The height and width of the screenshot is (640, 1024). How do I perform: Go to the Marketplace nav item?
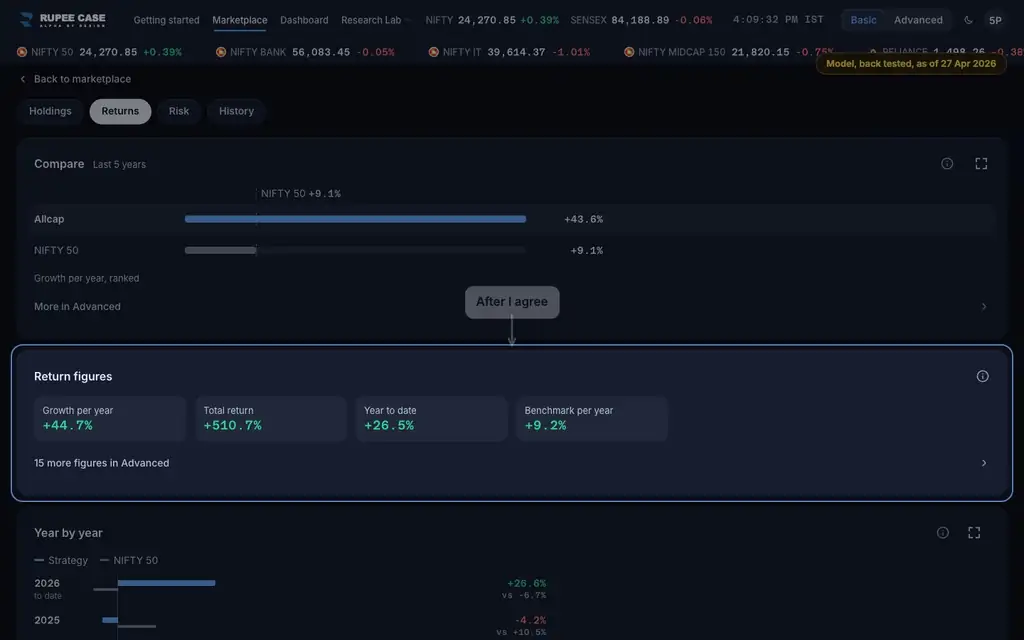point(240,20)
